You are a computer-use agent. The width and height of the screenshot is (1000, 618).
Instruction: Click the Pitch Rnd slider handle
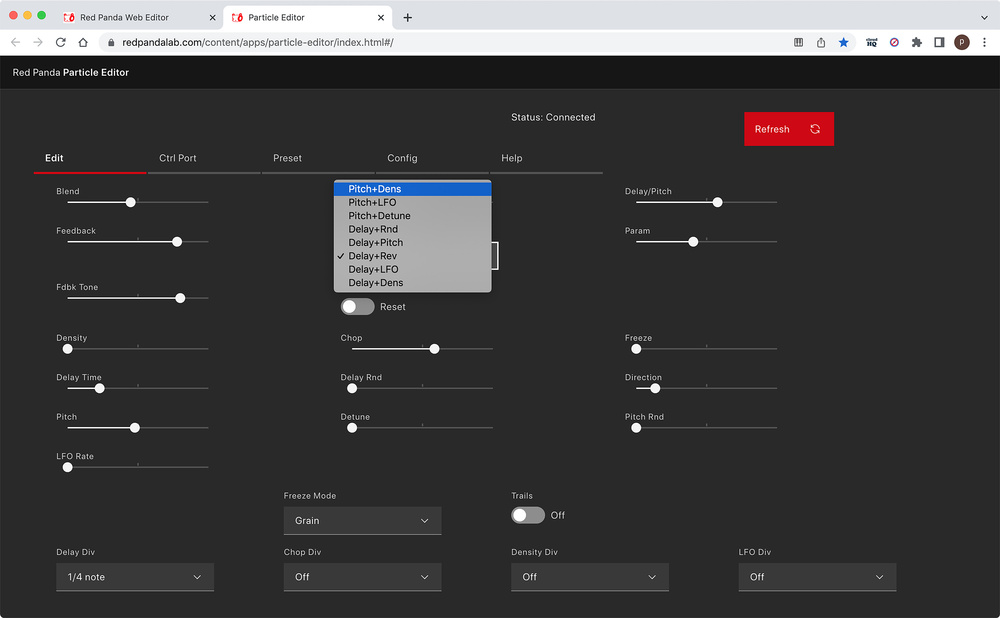[x=636, y=428]
